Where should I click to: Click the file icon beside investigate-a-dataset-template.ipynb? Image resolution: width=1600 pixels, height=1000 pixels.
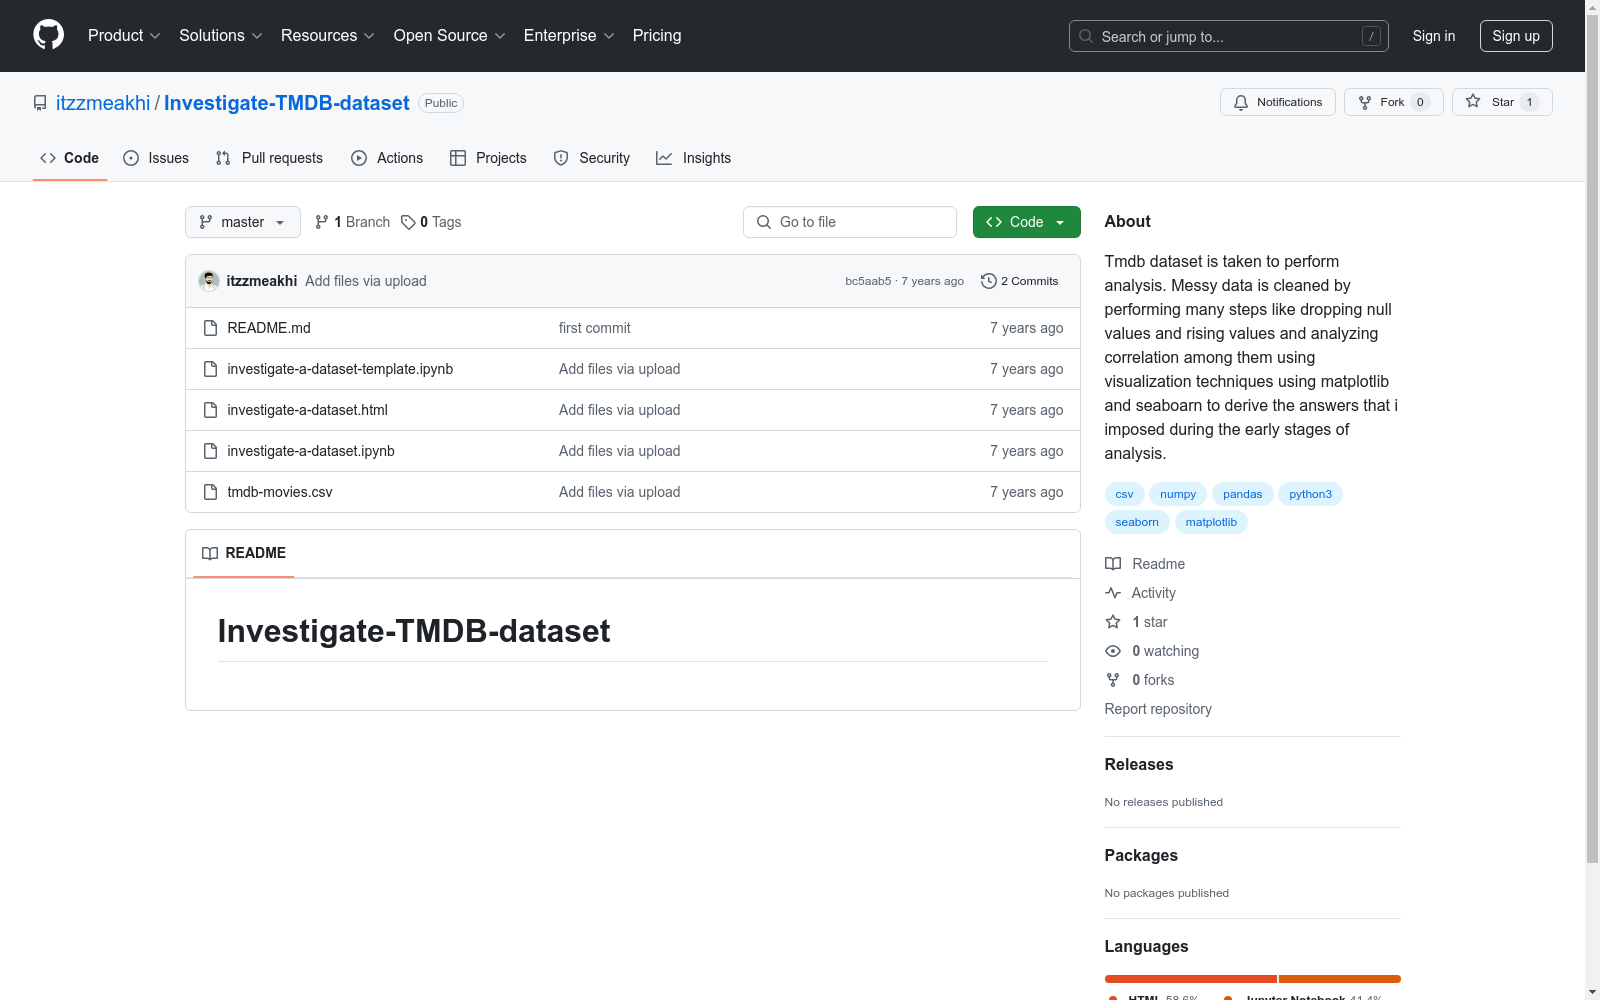(x=210, y=369)
